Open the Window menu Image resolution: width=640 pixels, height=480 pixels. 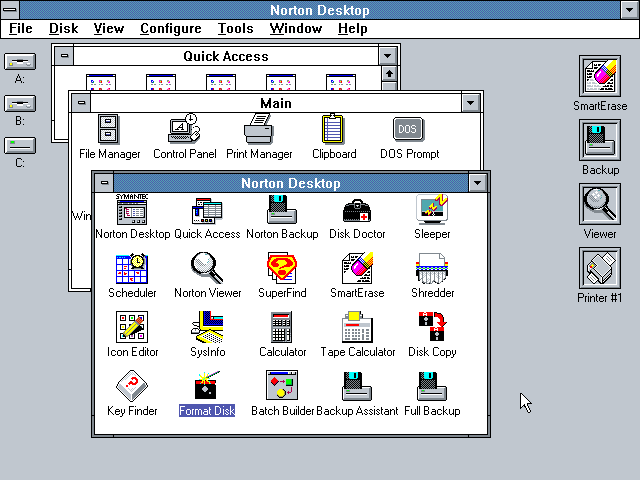pyautogui.click(x=296, y=29)
